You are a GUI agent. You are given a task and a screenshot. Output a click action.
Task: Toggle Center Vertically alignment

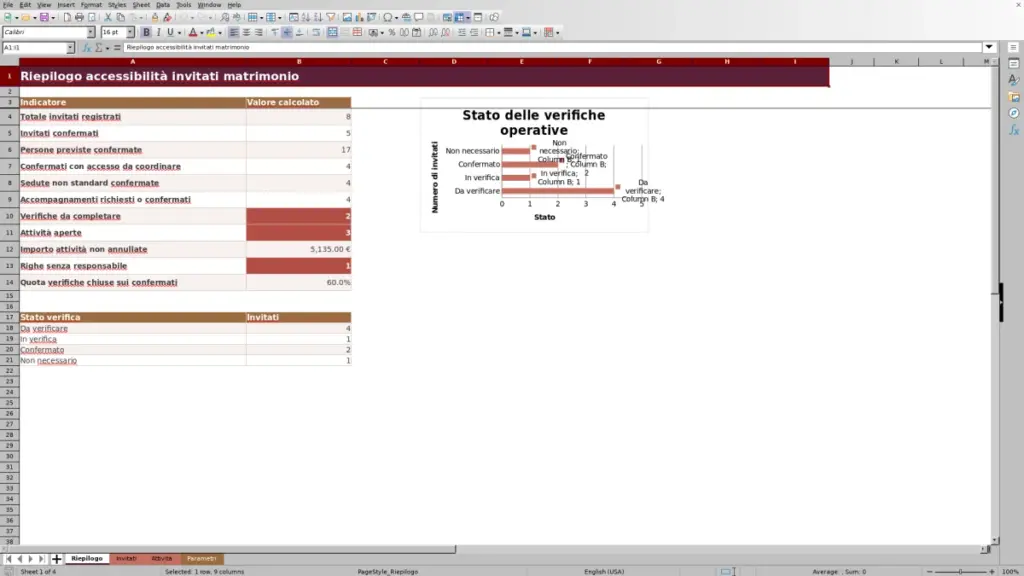point(287,33)
